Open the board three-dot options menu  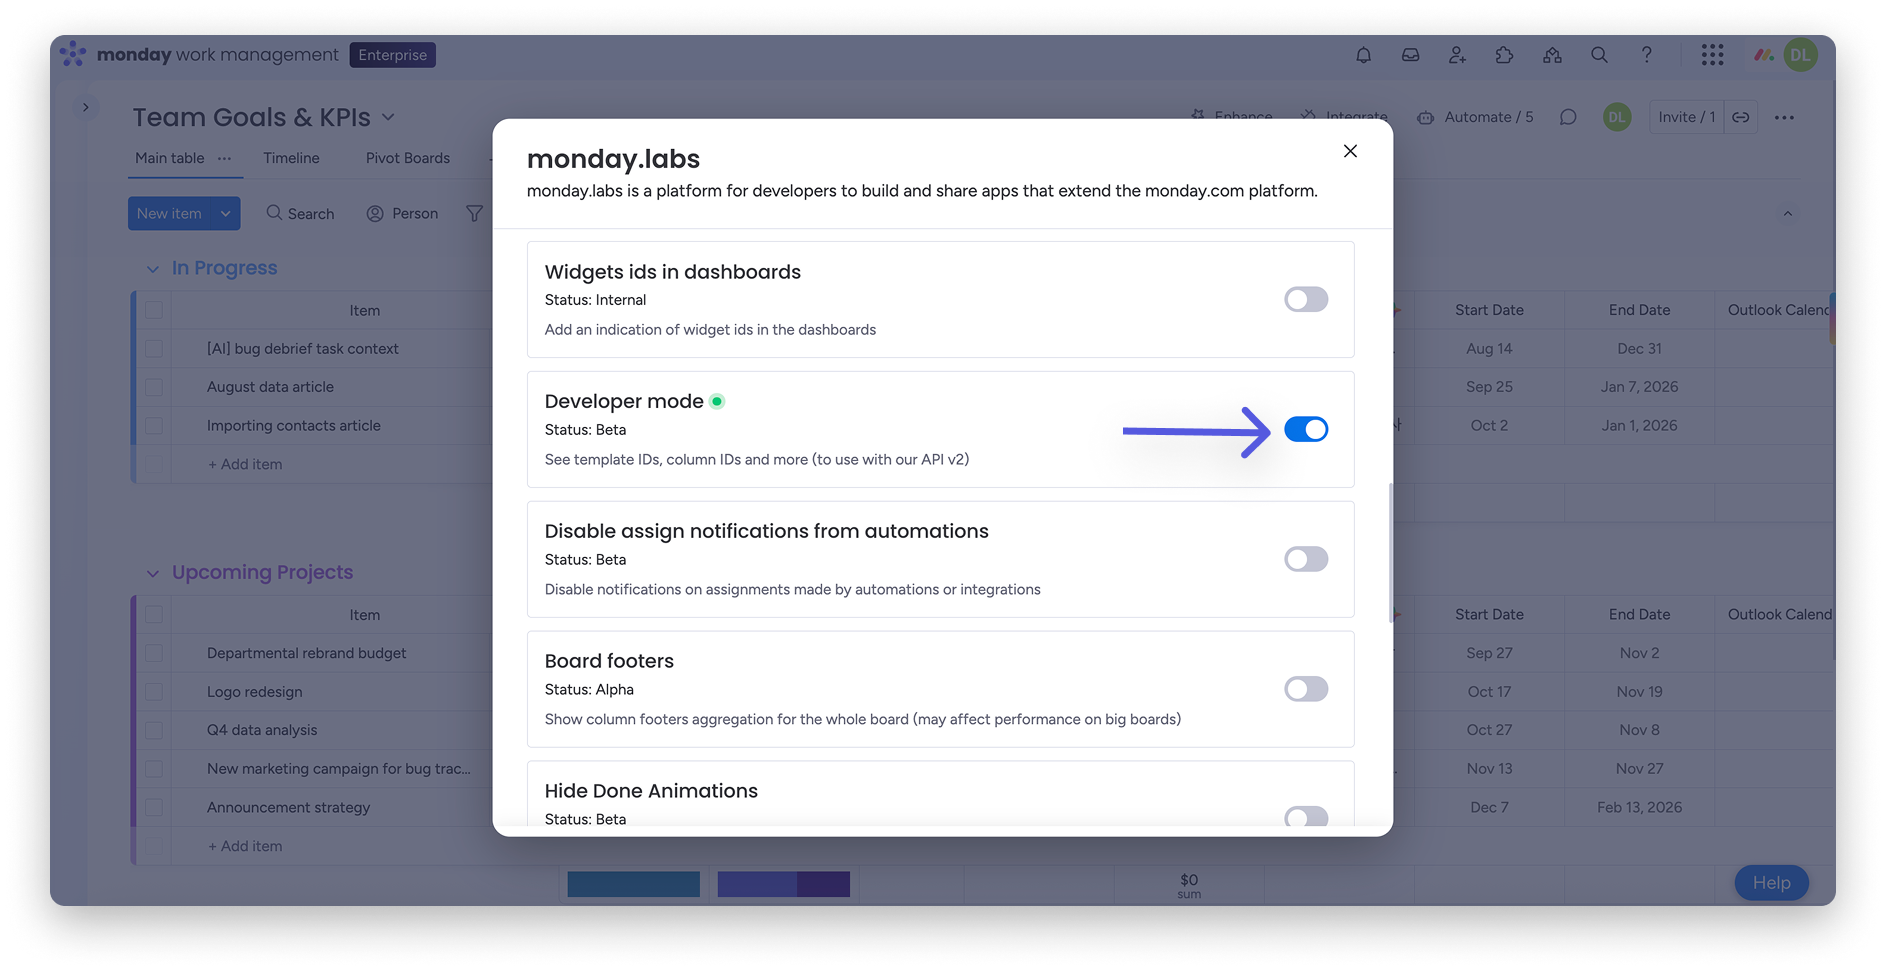click(x=1784, y=117)
